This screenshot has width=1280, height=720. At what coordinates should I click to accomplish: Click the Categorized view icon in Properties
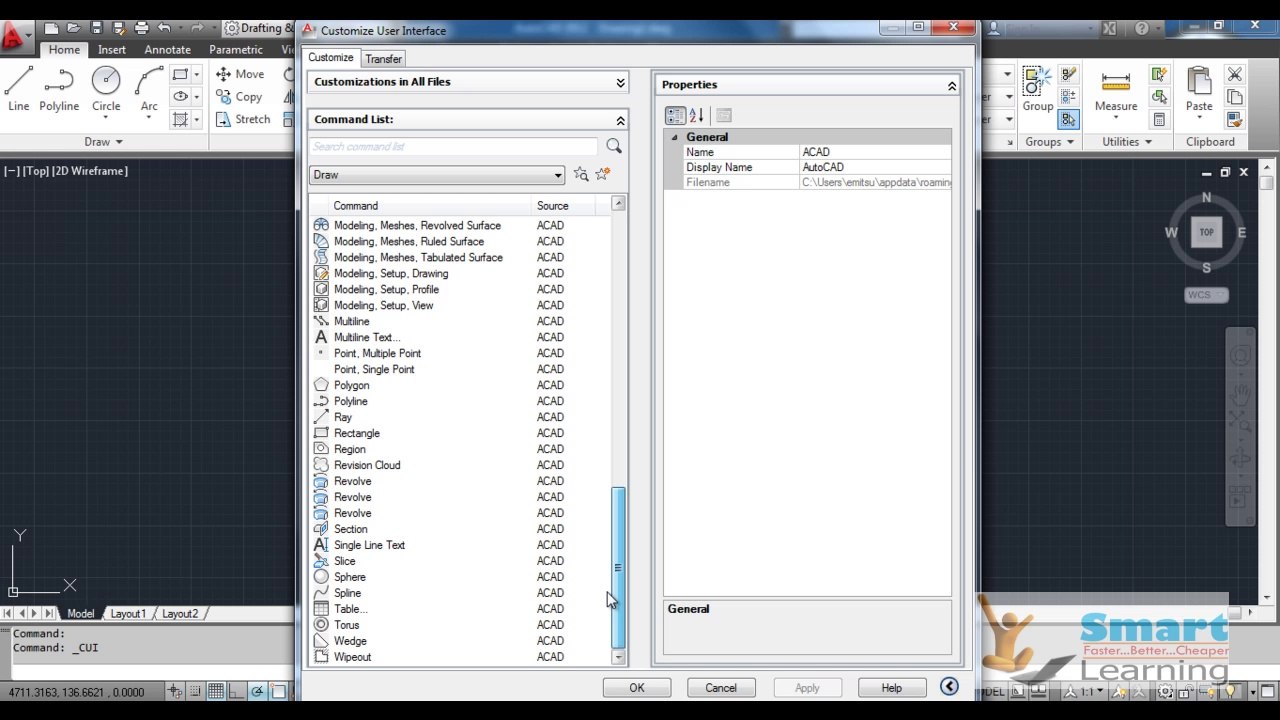pos(675,116)
